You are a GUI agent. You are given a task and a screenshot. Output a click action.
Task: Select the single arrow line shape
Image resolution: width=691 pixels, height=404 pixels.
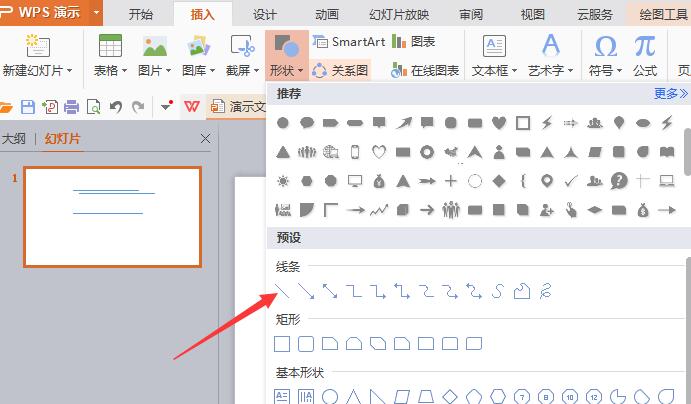click(306, 291)
